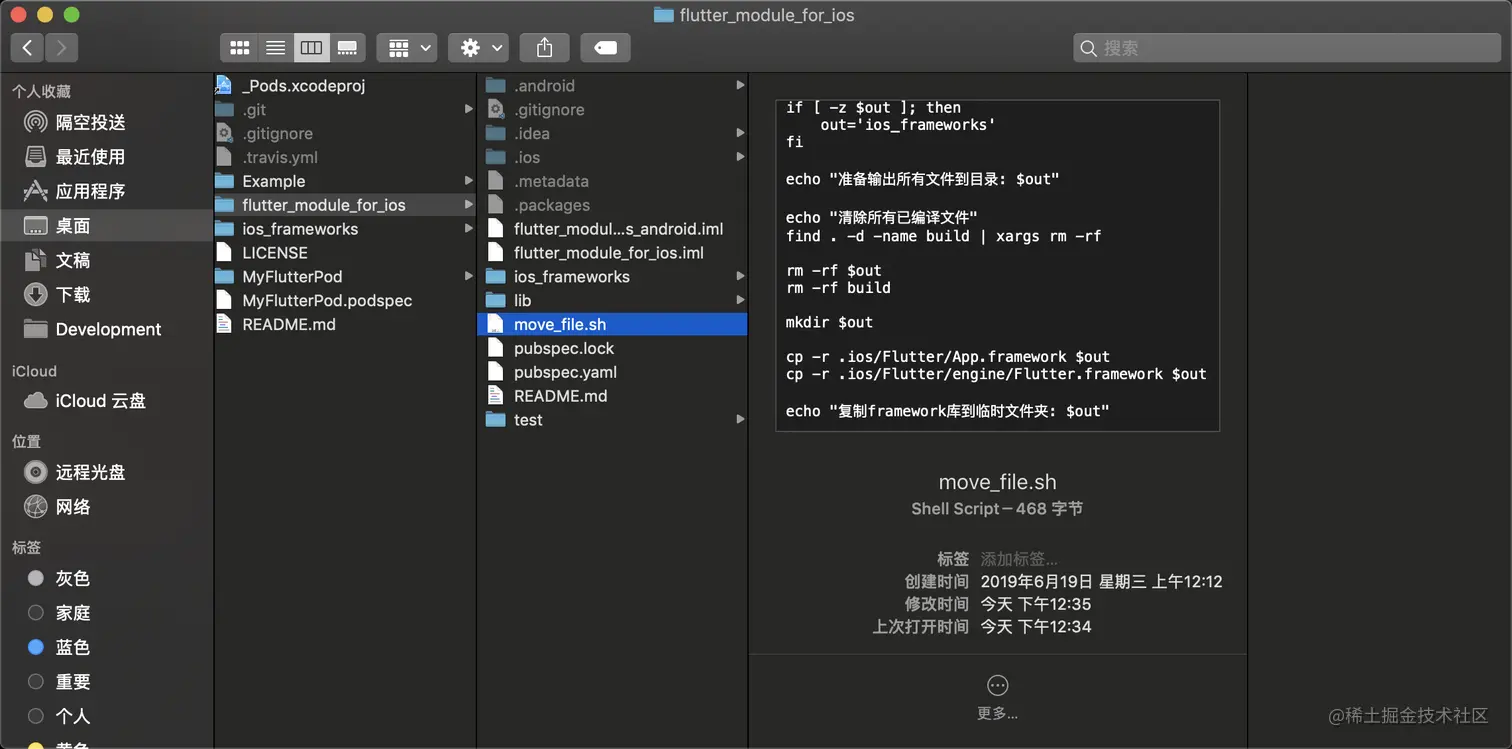The width and height of the screenshot is (1512, 749).
Task: Go forward to next folder
Action: click(61, 47)
